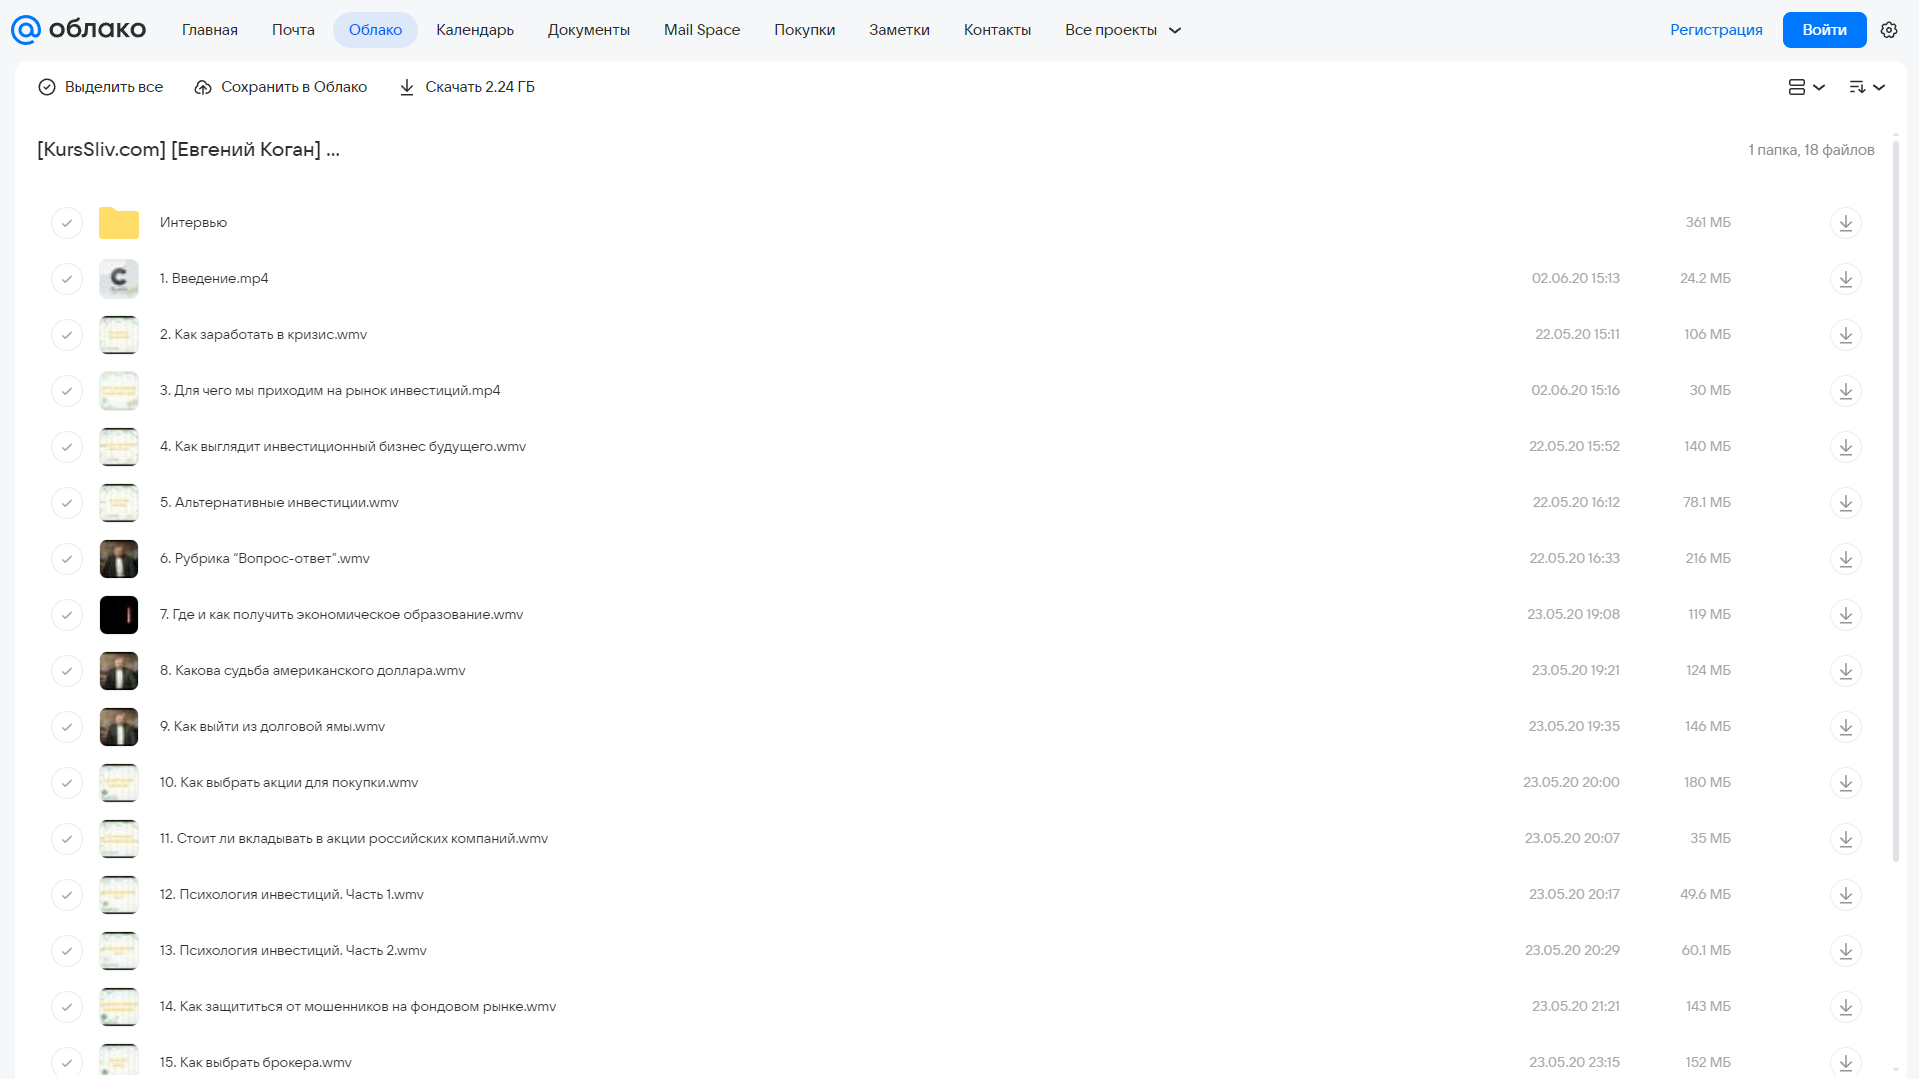The image size is (1919, 1079).
Task: Open thumbnail of 8. Какова судьба американского доллара.wmv
Action: (119, 670)
